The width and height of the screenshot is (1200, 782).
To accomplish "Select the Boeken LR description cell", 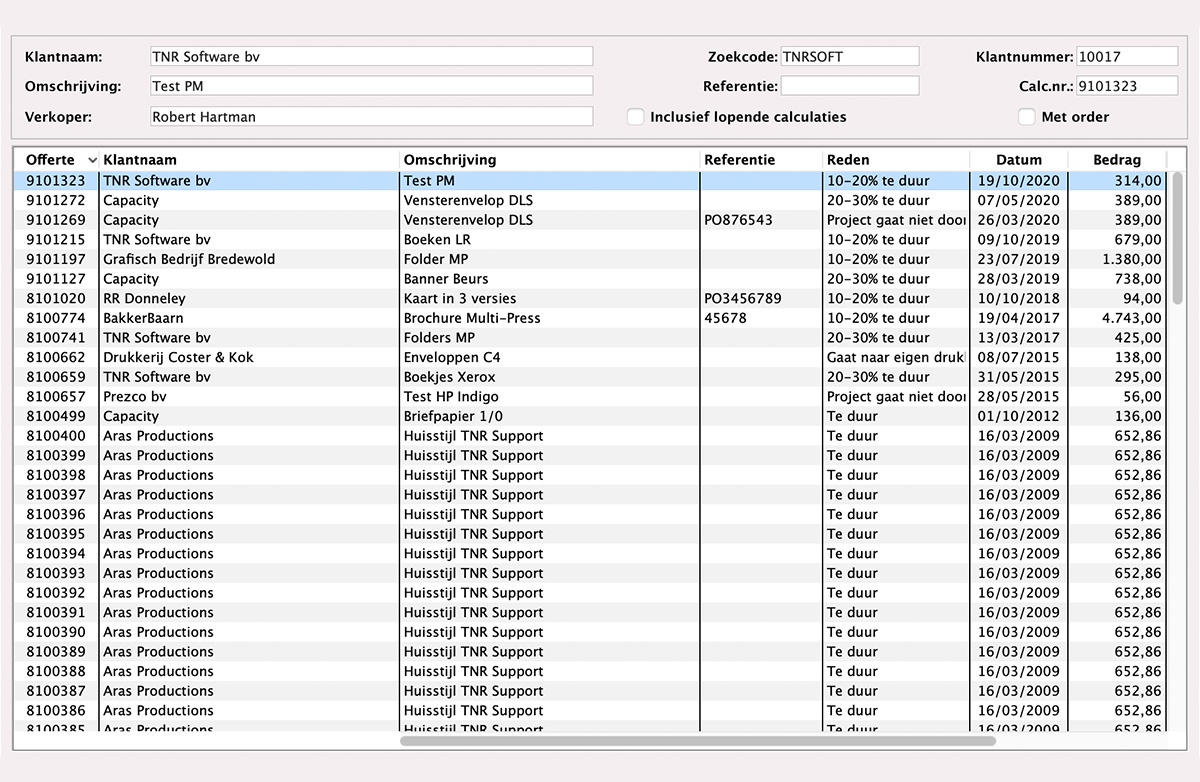I will pos(437,240).
